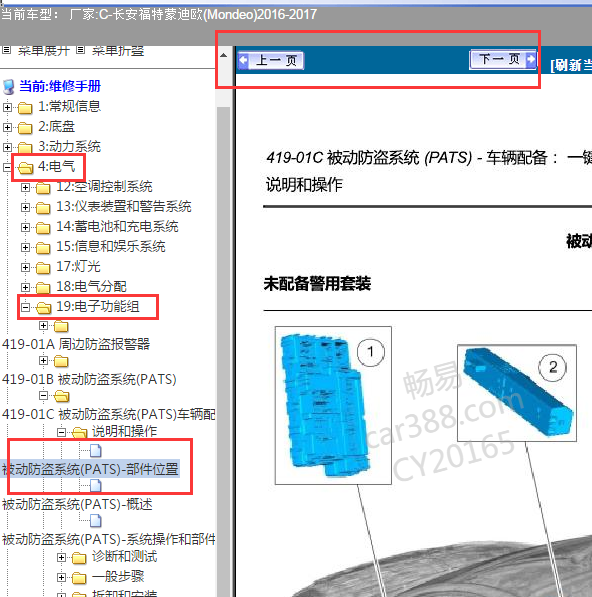Viewport: 592px width, 597px height.
Task: Collapse the 19:电子功能组 node
Action: point(26,307)
